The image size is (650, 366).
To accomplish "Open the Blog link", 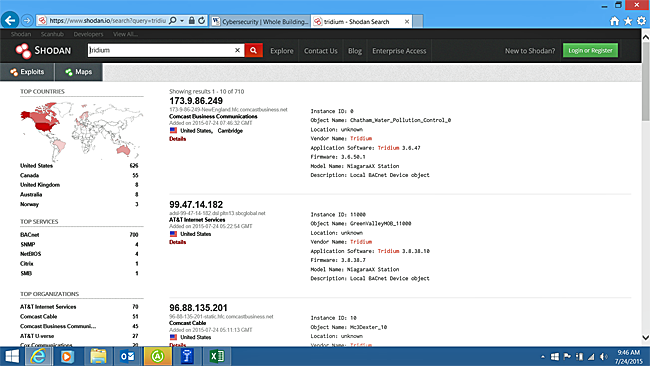I will click(x=355, y=51).
